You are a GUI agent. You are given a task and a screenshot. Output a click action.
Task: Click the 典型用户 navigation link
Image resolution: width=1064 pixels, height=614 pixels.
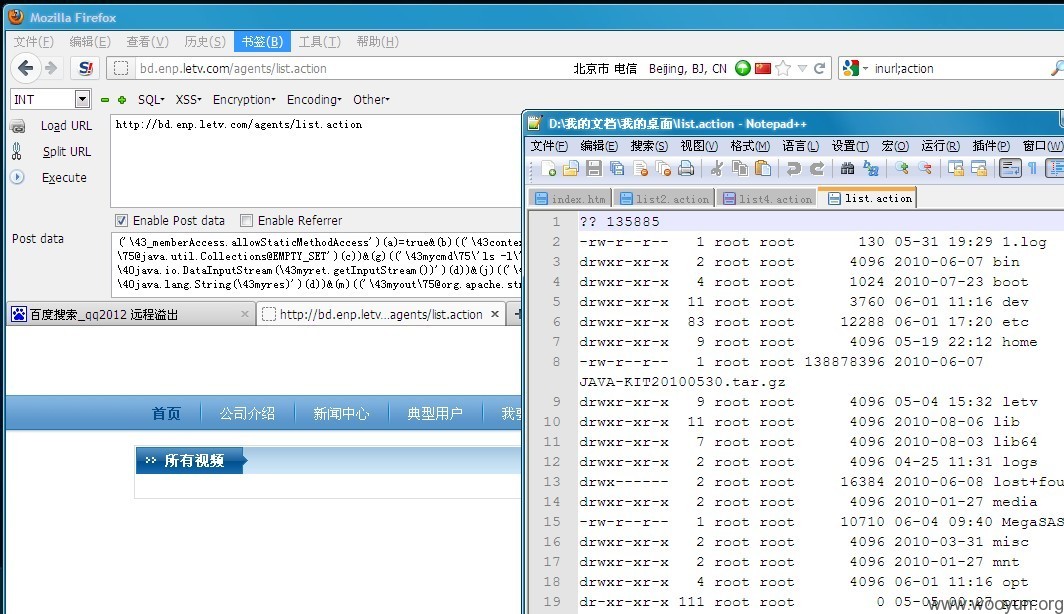[x=435, y=413]
